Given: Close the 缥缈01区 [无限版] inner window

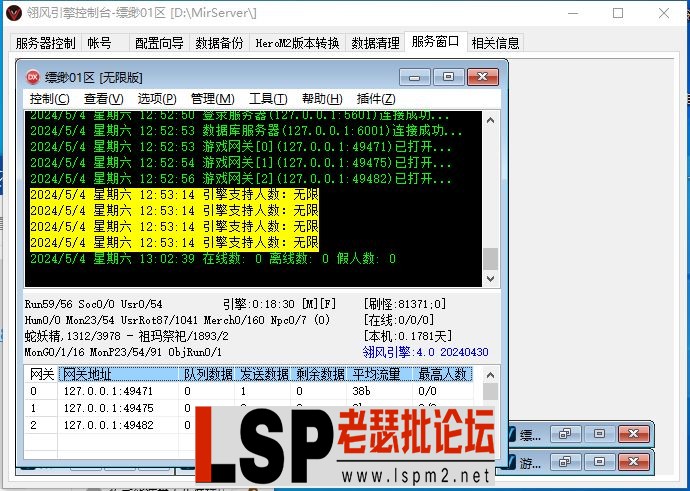Looking at the screenshot, I should (483, 77).
